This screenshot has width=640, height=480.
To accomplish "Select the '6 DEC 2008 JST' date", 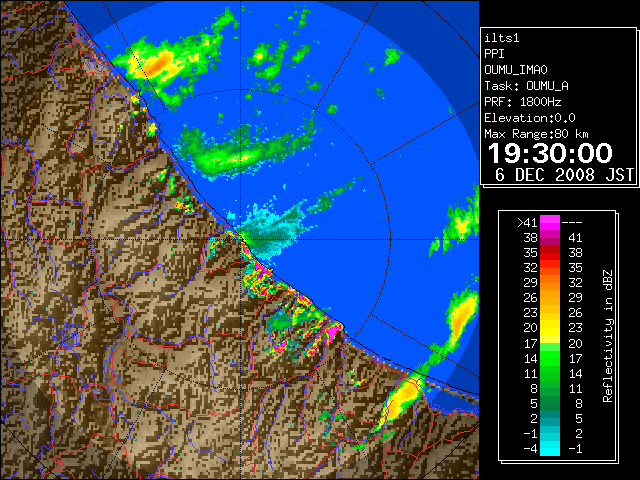I will tap(564, 175).
